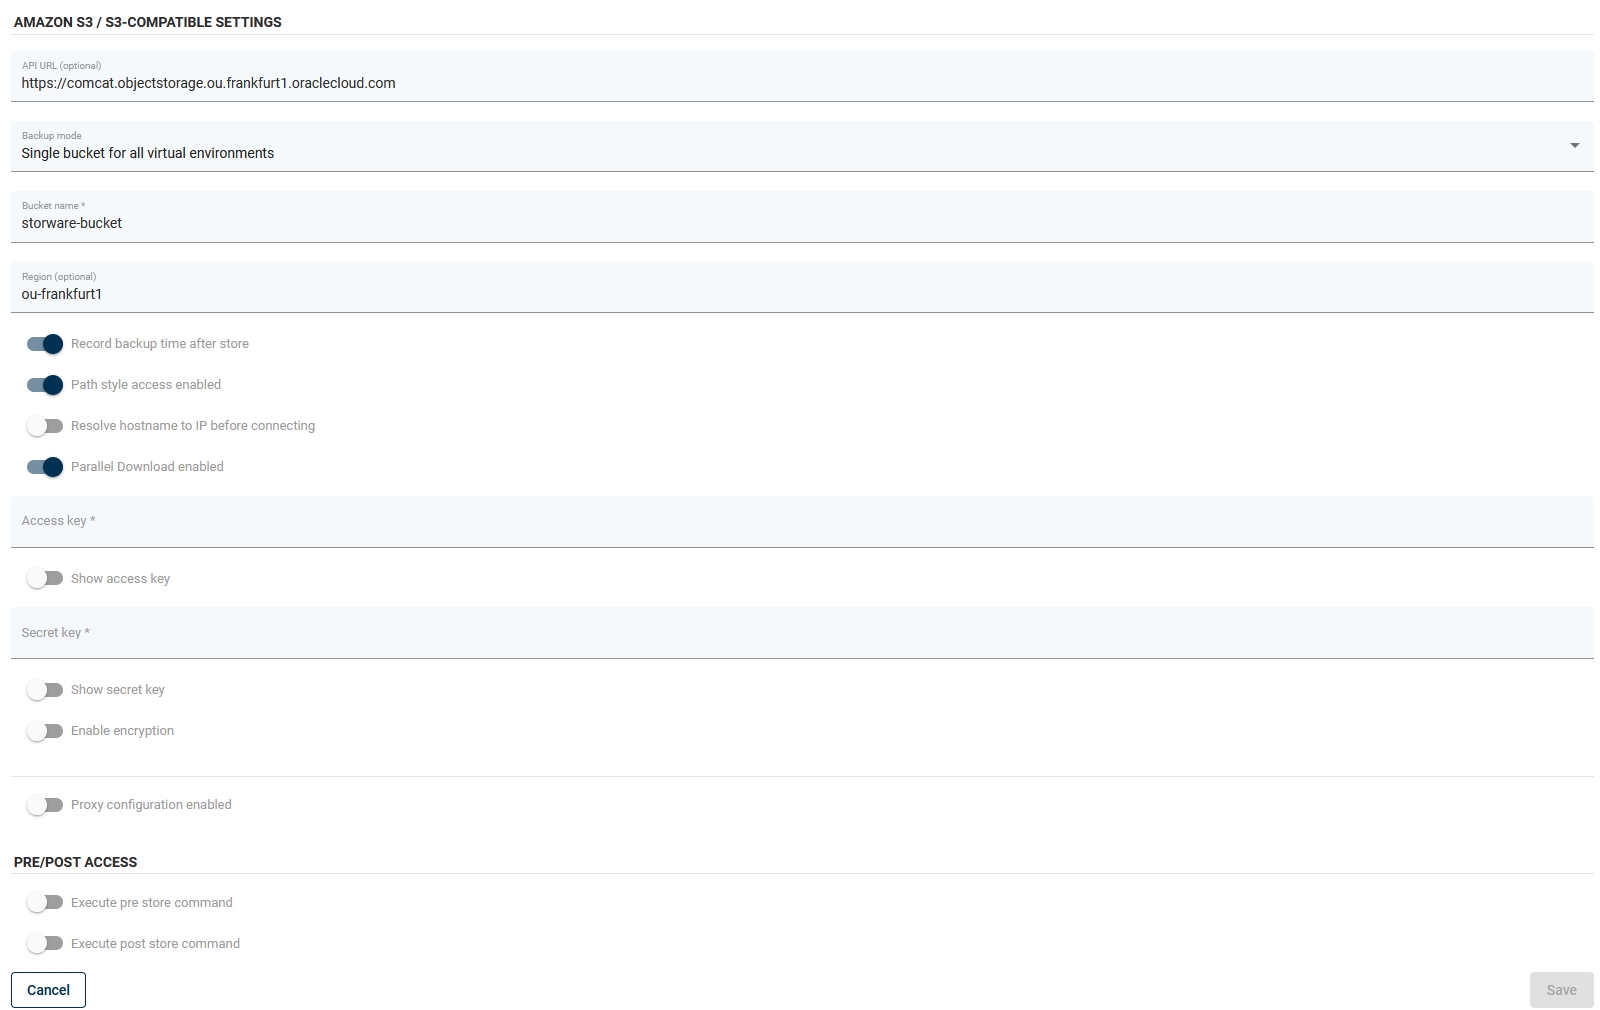Image resolution: width=1600 pixels, height=1010 pixels.
Task: Enable Proxy configuration toggle
Action: coord(45,805)
